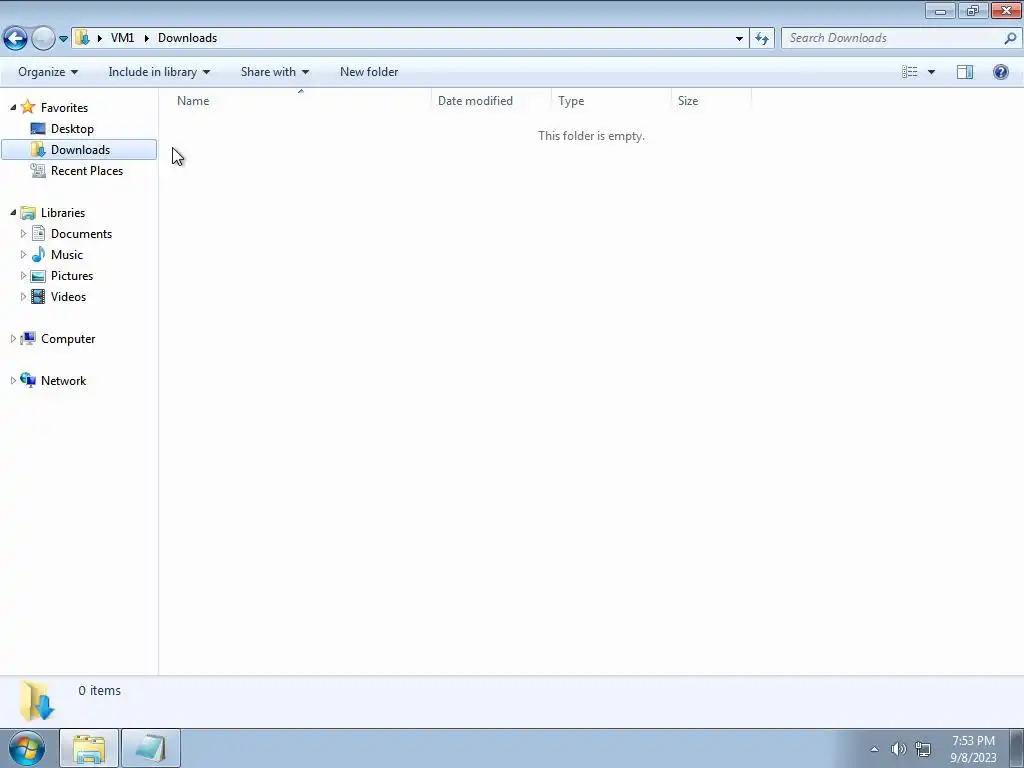Restore down the Downloads window
The width and height of the screenshot is (1024, 768).
(x=973, y=10)
